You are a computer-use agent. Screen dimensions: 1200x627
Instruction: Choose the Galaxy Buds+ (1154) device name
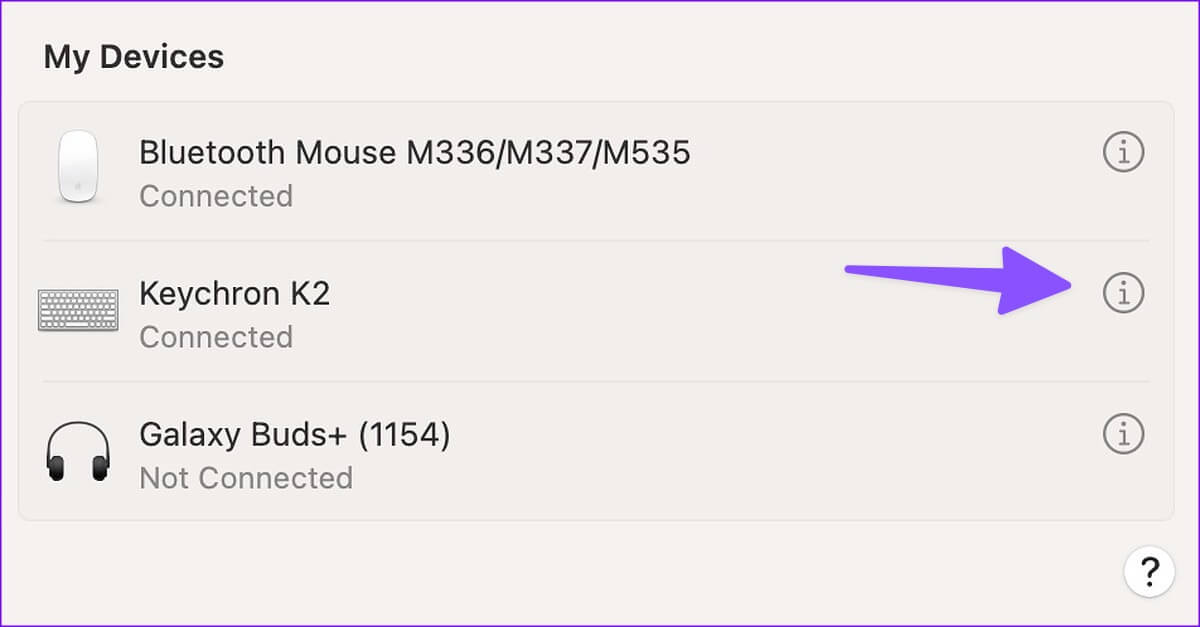pyautogui.click(x=294, y=435)
